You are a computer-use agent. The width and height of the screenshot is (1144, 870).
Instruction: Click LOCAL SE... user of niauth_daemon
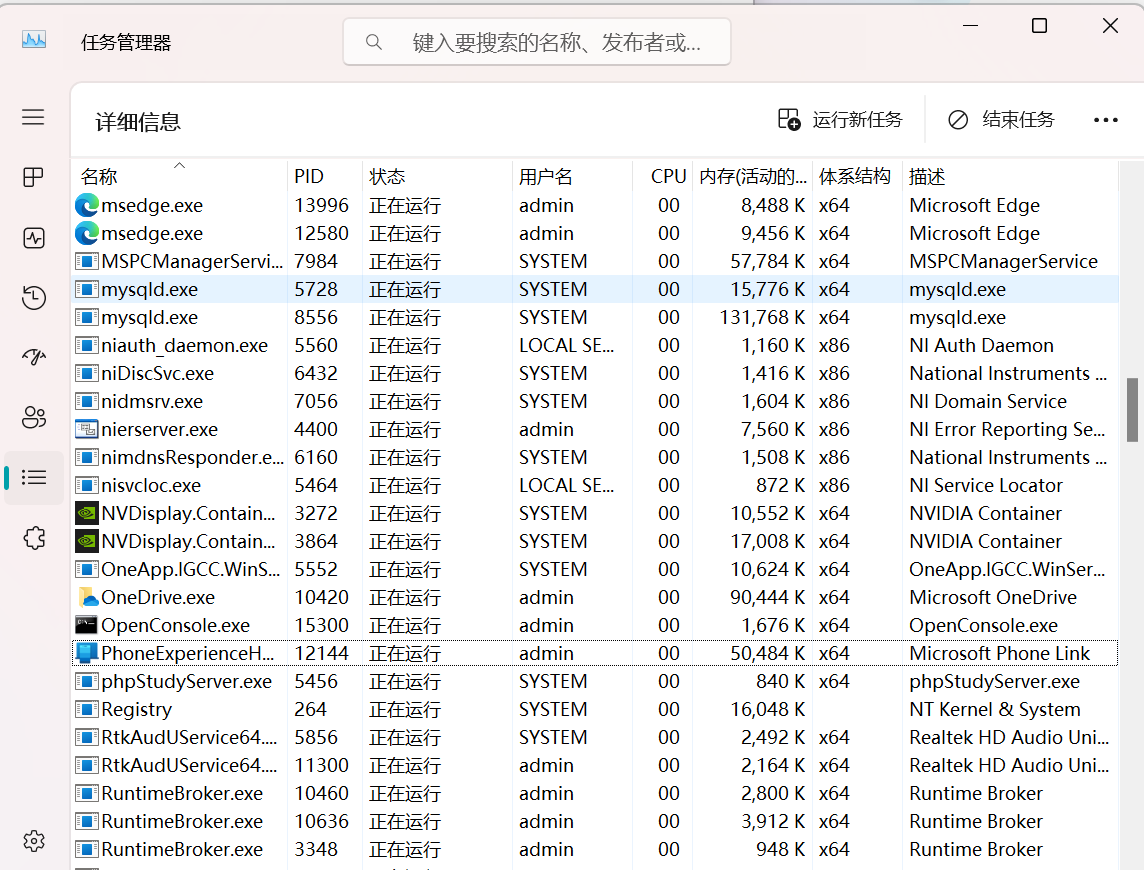[x=566, y=346]
